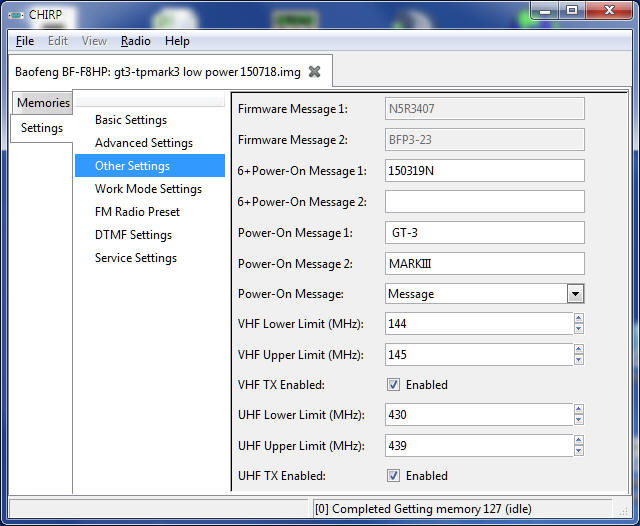Expand the Power-On Message dropdown
This screenshot has height=526, width=640.
576,294
